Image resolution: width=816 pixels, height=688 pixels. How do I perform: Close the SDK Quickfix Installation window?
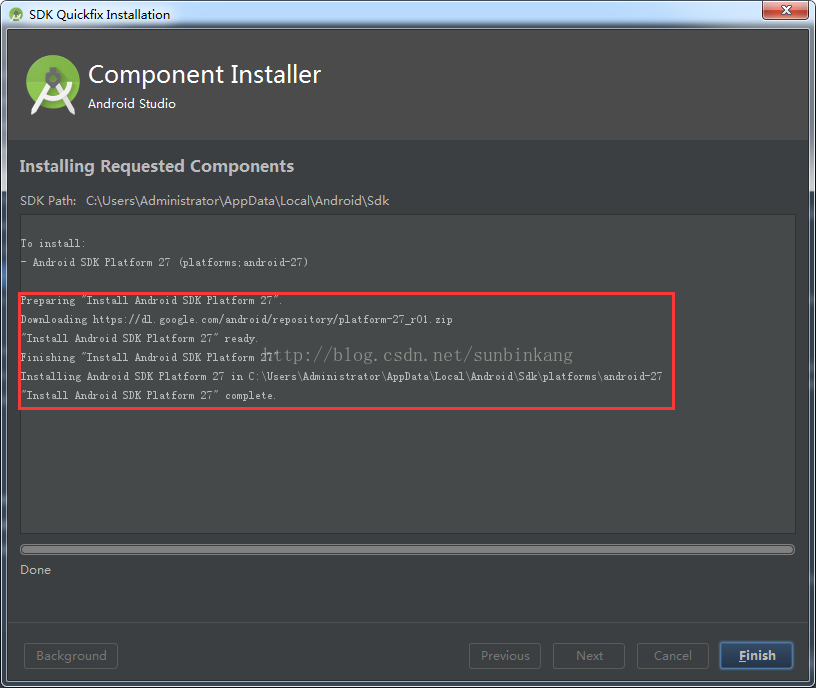[x=786, y=11]
